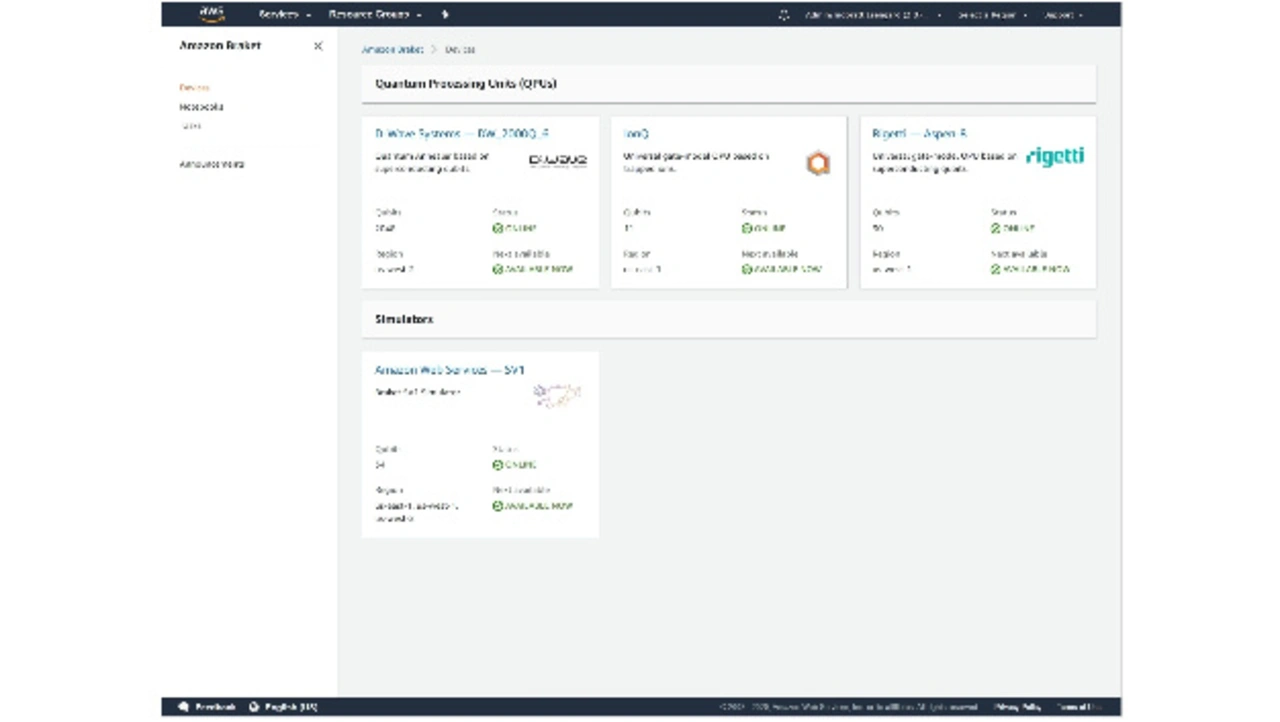Click the Quantum Processing Units (QPUs) heading
Viewport: 1280px width, 722px height.
click(x=466, y=84)
